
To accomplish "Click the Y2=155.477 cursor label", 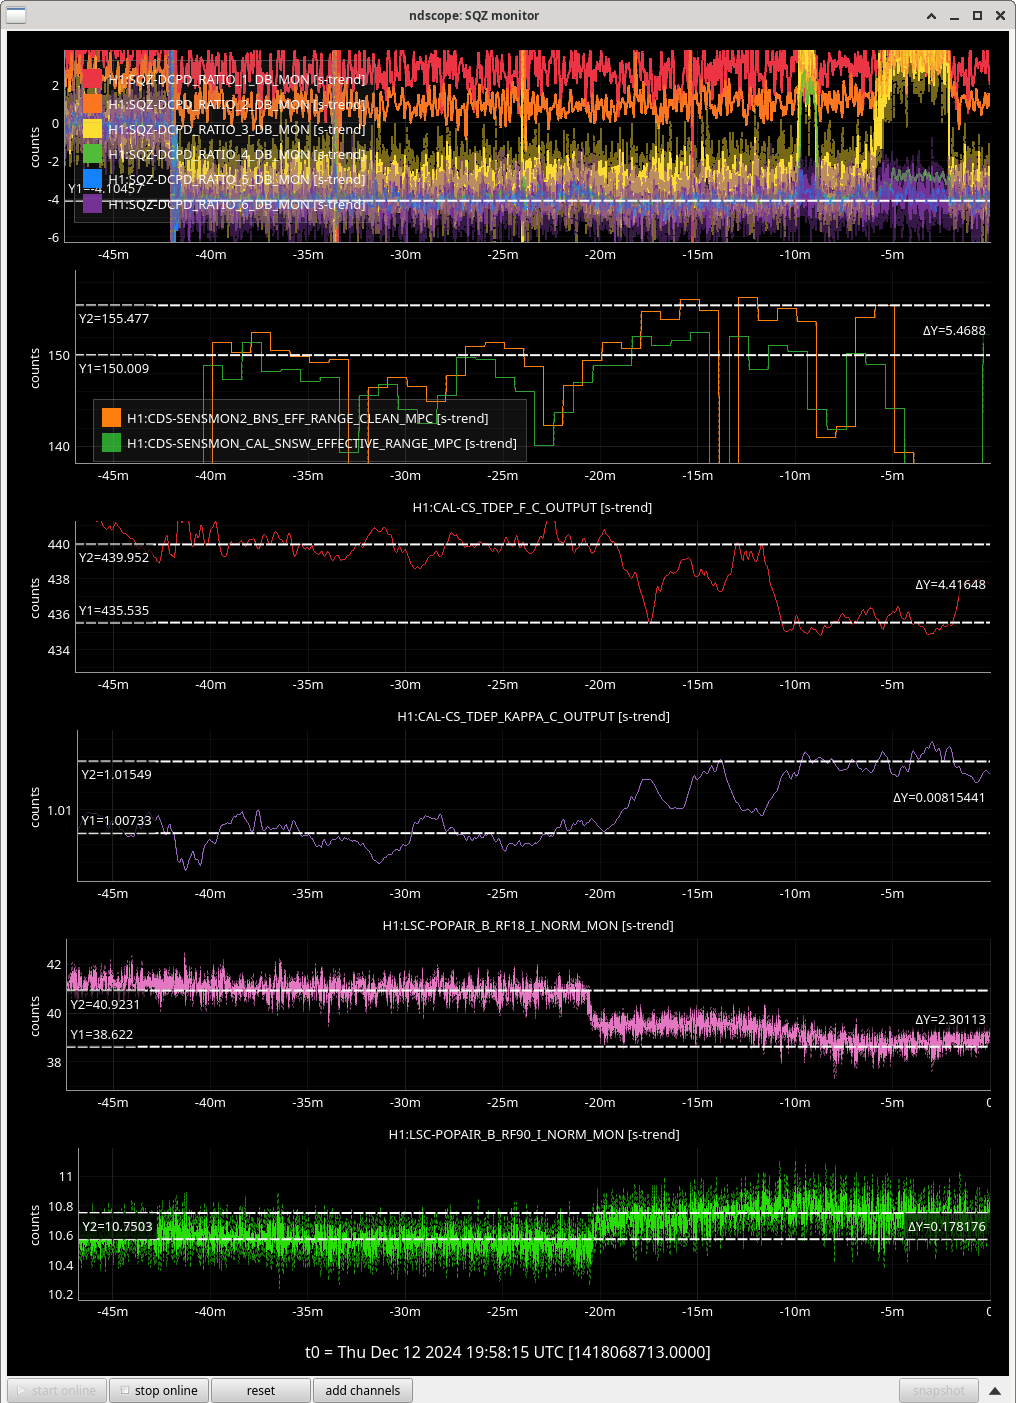I will (x=114, y=319).
